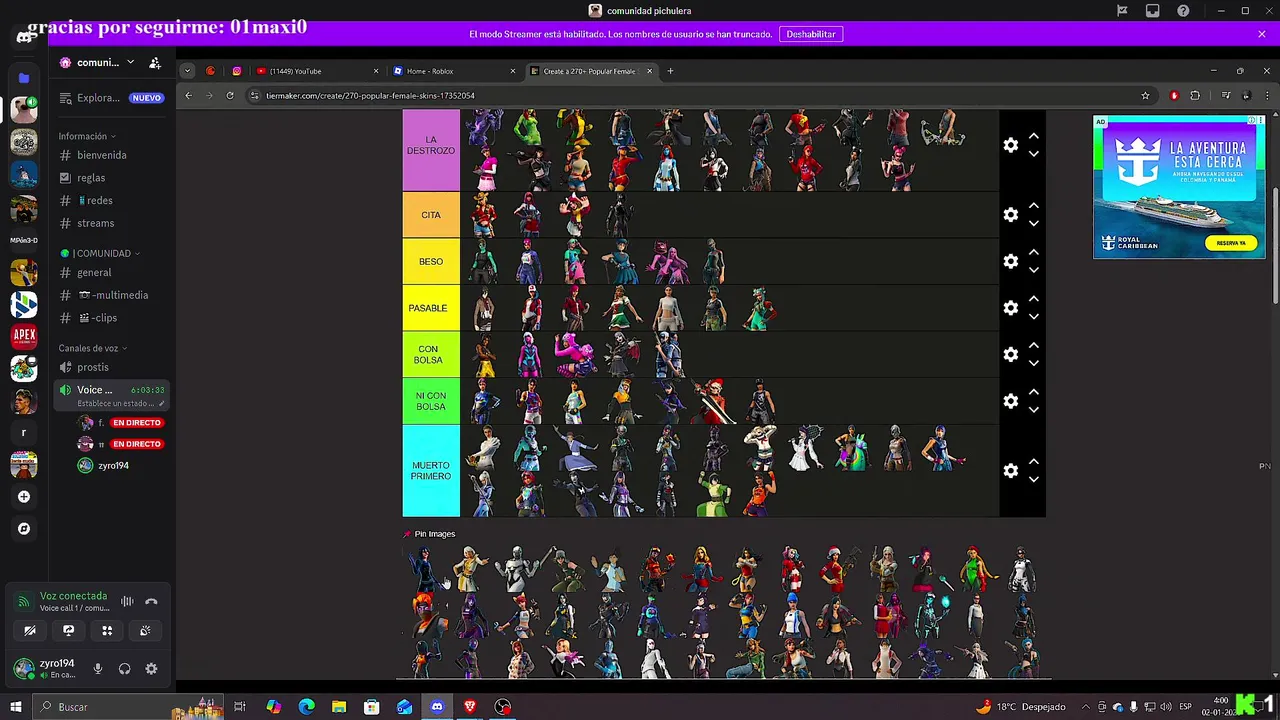Open settings gear for PASABLE tier row

[1011, 308]
